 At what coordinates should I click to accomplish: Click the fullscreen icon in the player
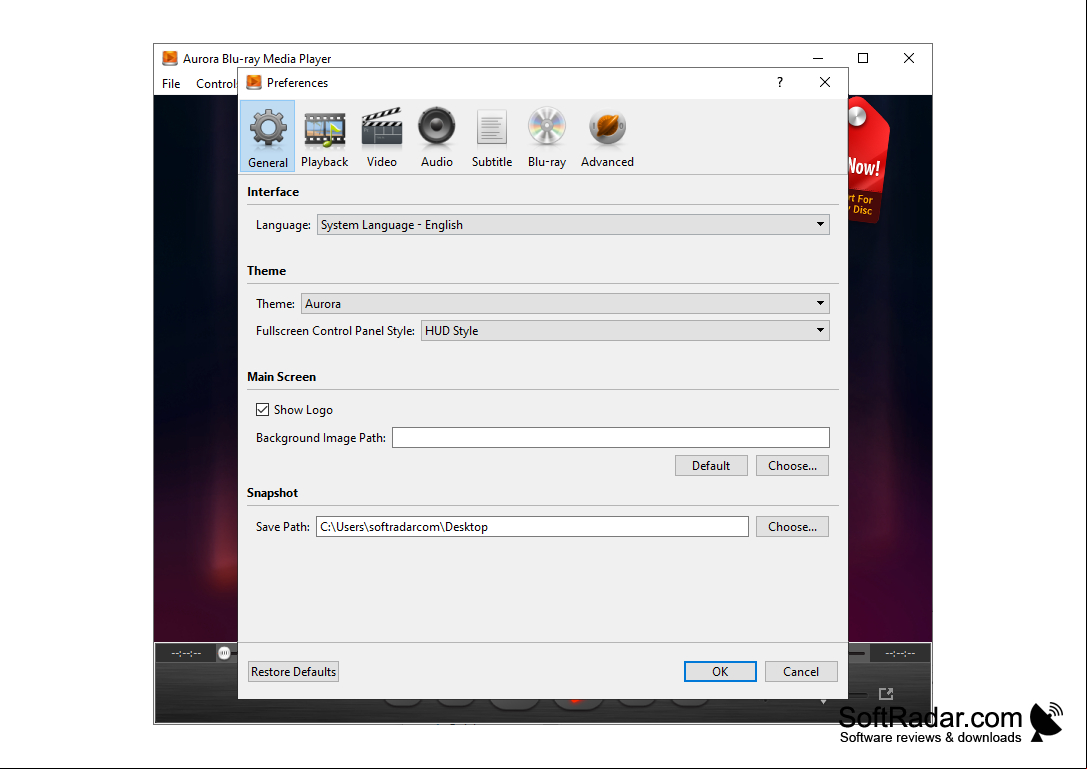coord(886,693)
